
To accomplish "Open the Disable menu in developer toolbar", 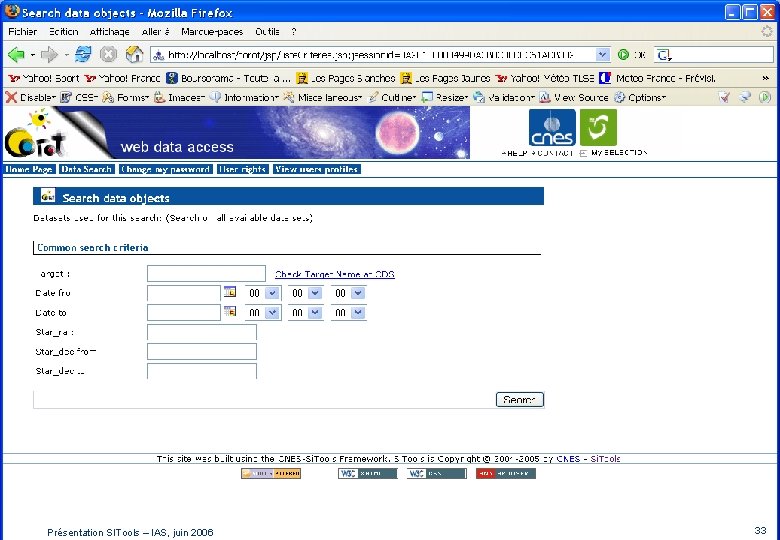I will point(30,97).
